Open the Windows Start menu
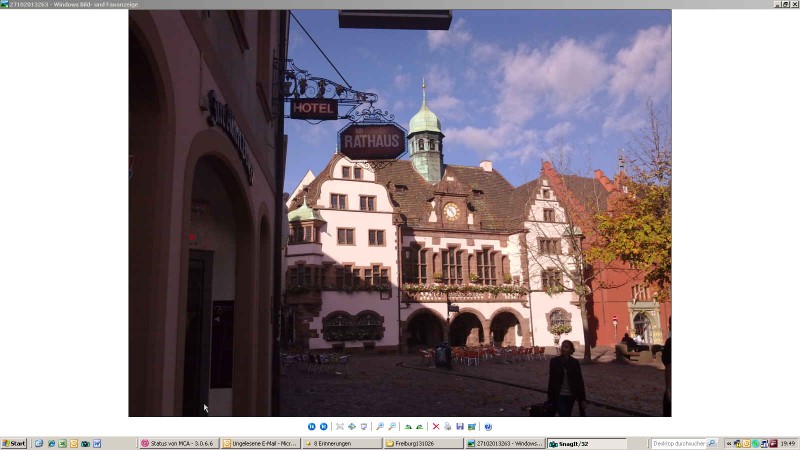This screenshot has width=800, height=450. (14, 443)
